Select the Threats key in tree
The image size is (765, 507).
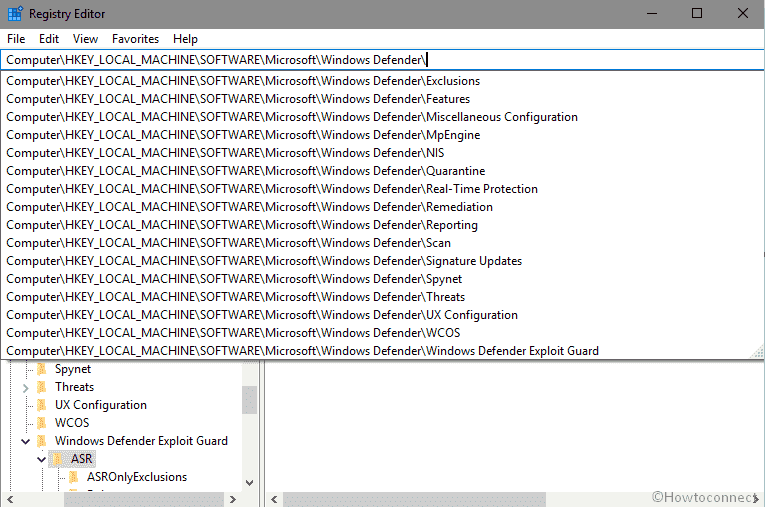point(74,387)
